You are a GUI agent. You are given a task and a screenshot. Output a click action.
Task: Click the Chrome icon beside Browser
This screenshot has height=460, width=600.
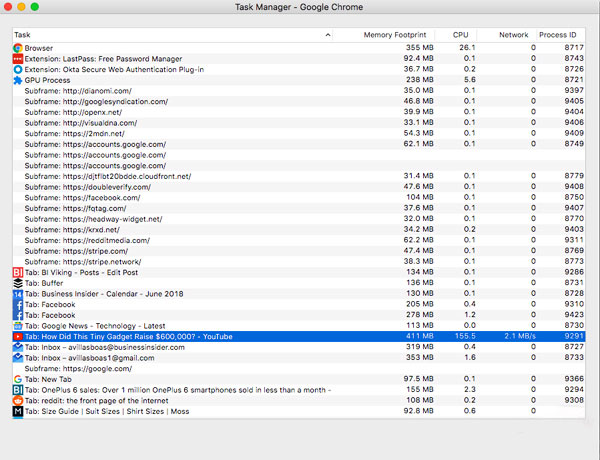click(18, 48)
